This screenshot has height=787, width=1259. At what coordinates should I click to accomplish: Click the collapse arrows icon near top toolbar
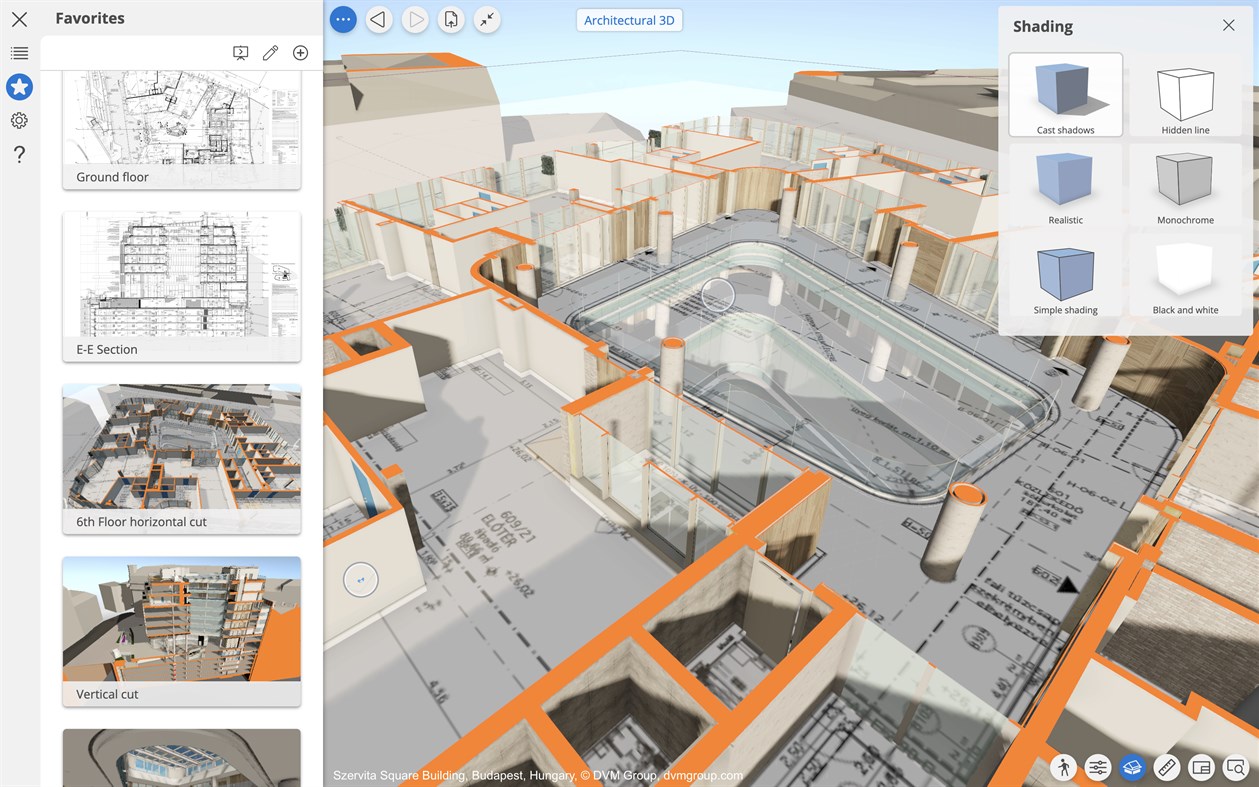tap(486, 19)
